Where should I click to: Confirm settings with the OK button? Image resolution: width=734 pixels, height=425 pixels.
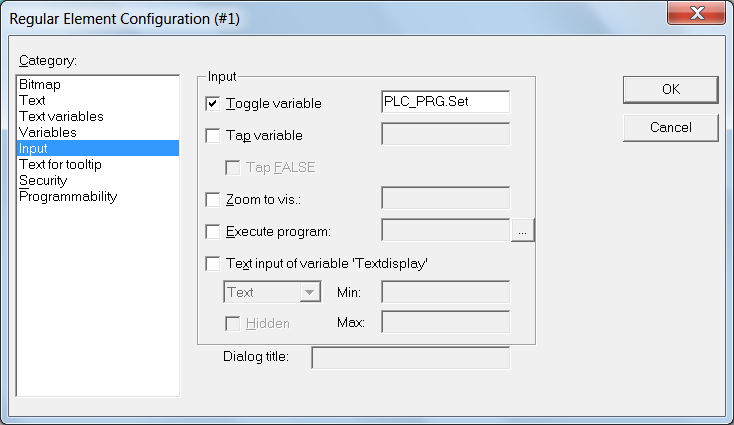pyautogui.click(x=670, y=89)
